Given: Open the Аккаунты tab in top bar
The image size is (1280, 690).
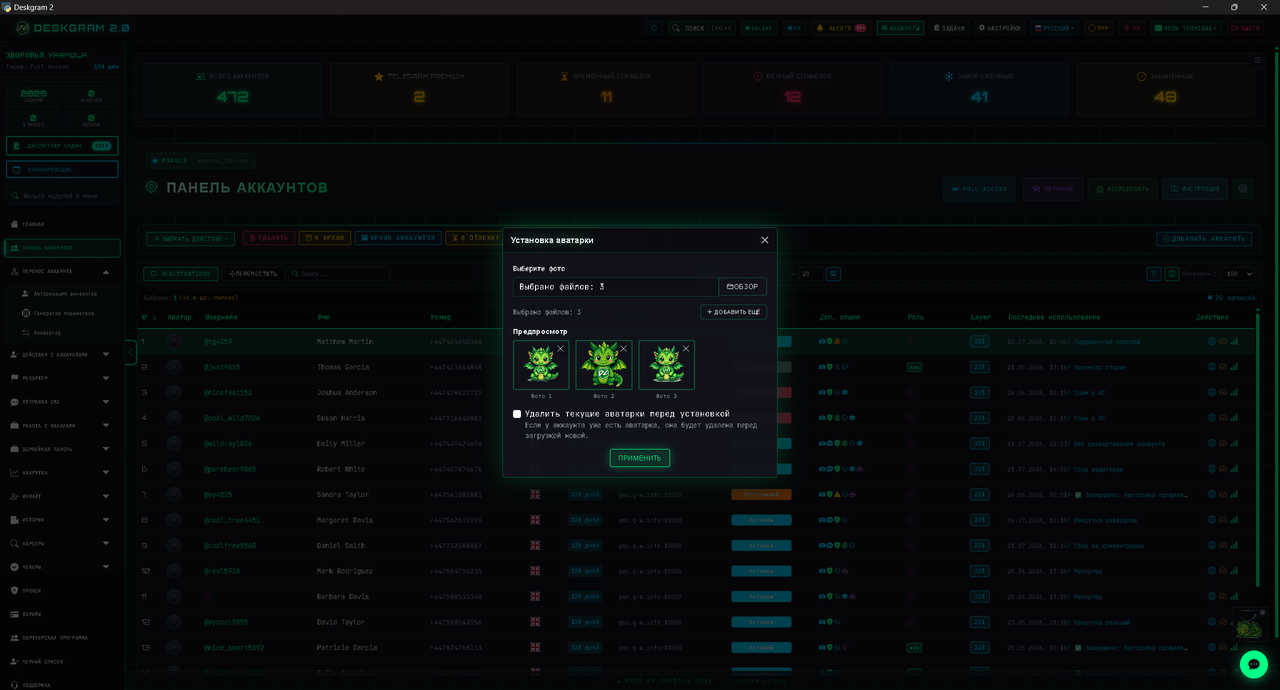Looking at the screenshot, I should click(900, 28).
